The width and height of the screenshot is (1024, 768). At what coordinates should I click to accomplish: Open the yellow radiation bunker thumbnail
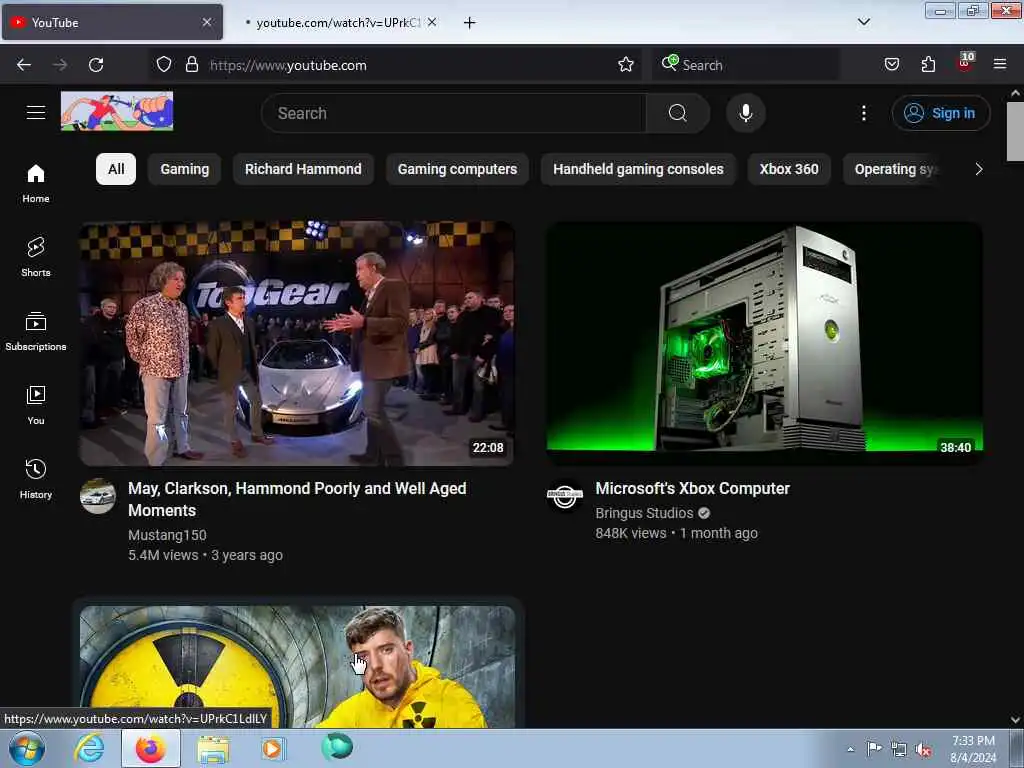pos(296,666)
